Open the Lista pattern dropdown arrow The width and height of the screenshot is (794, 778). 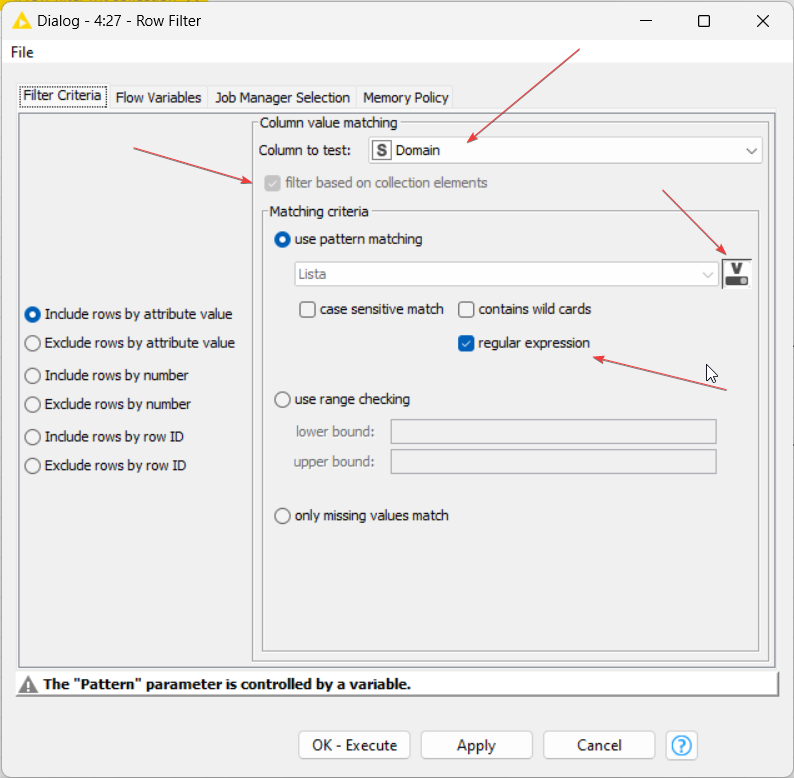point(708,274)
